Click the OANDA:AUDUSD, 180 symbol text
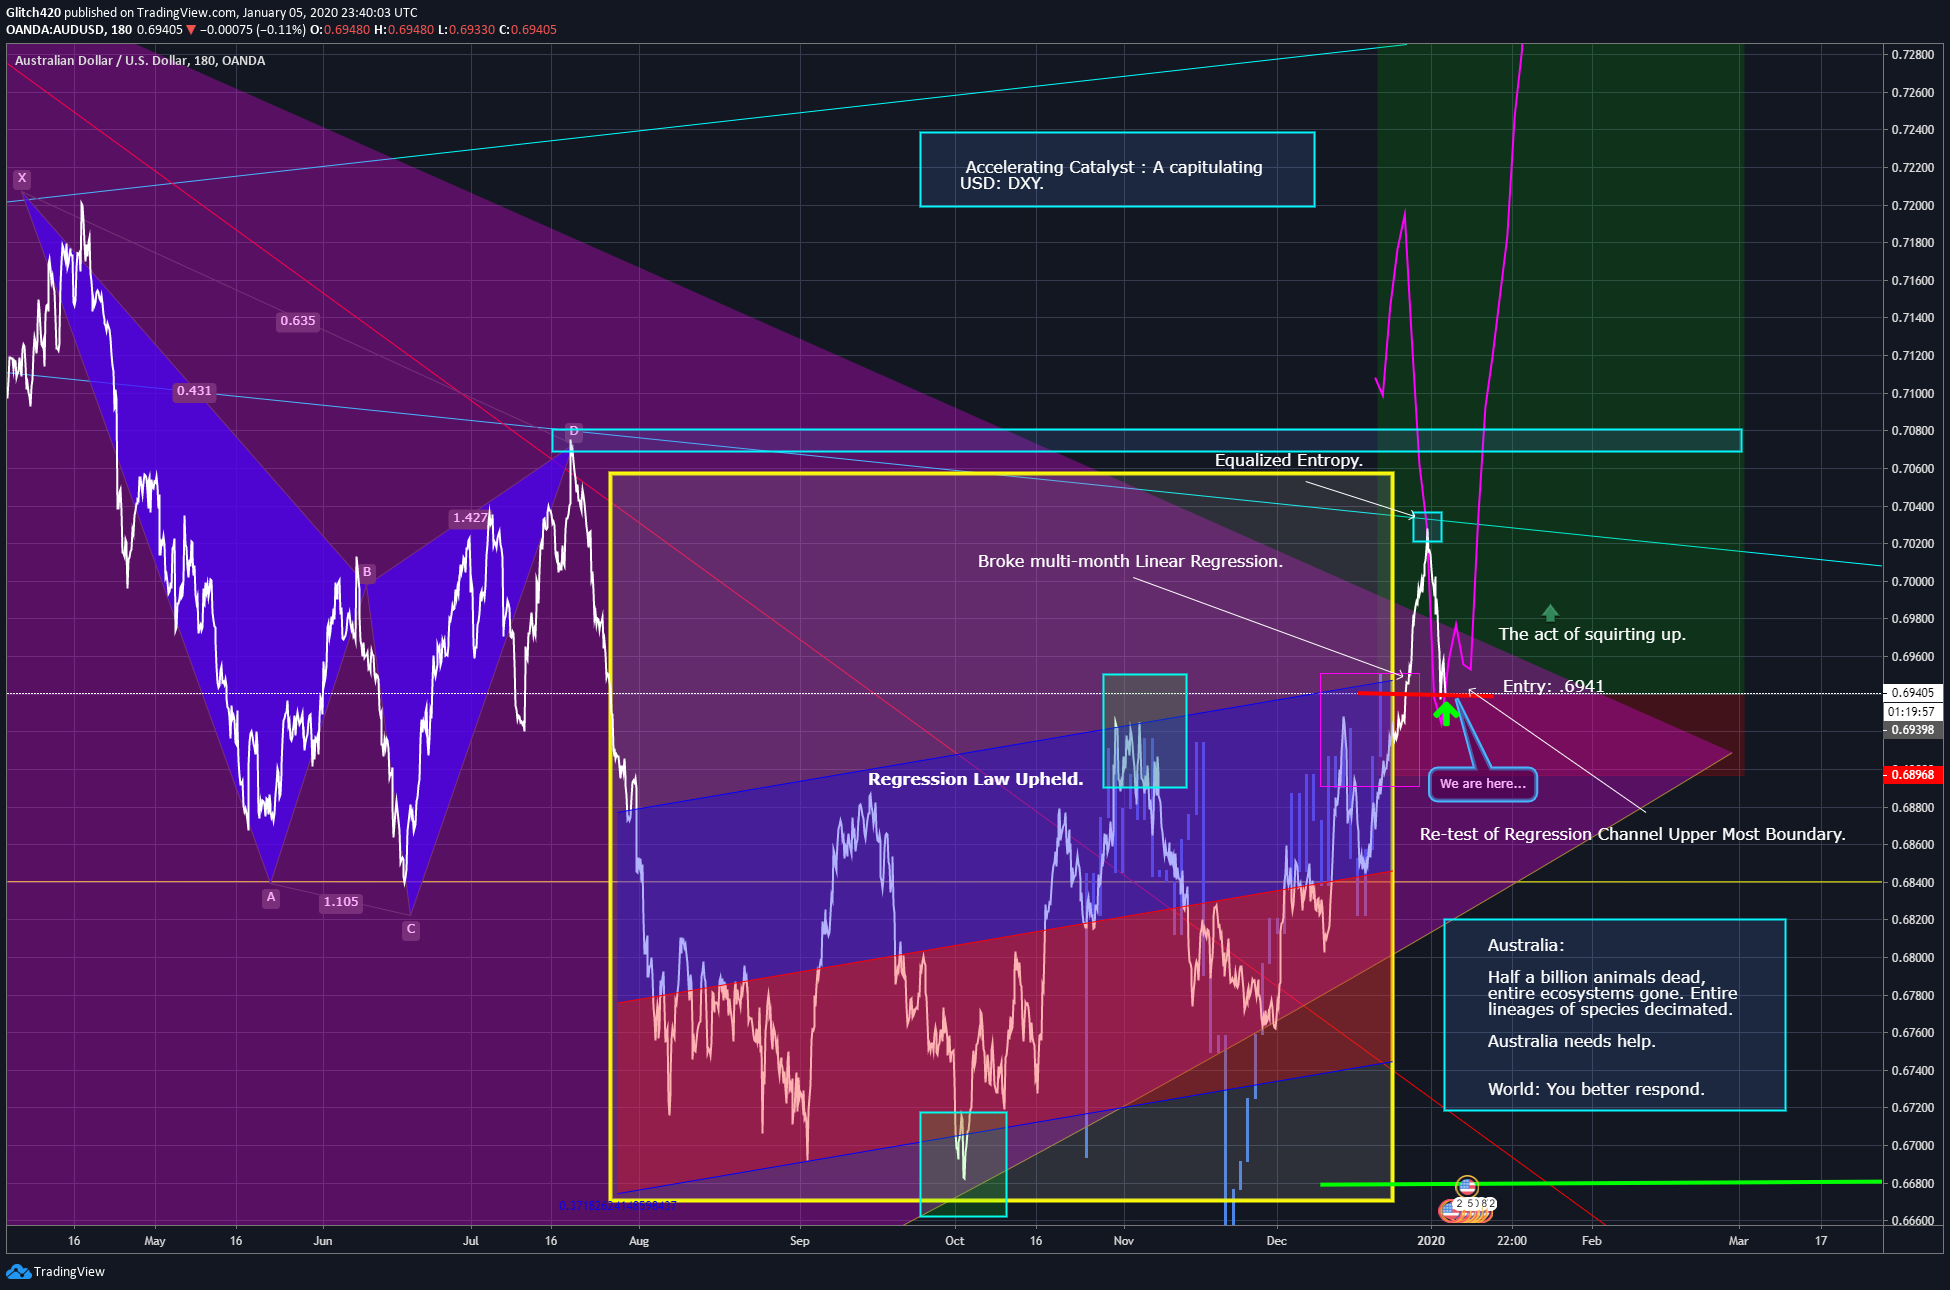The image size is (1950, 1290). click(x=69, y=30)
